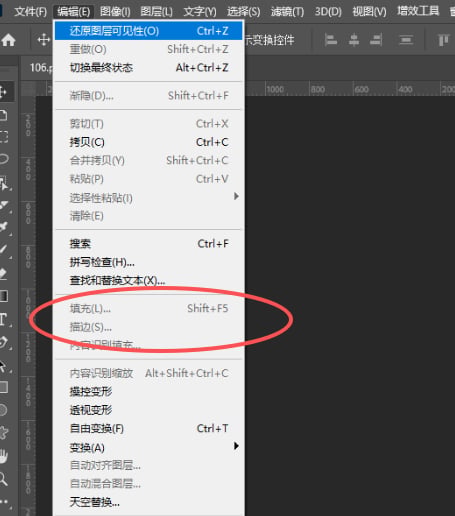Open the 增效工具 menu
The width and height of the screenshot is (455, 516).
tap(418, 11)
